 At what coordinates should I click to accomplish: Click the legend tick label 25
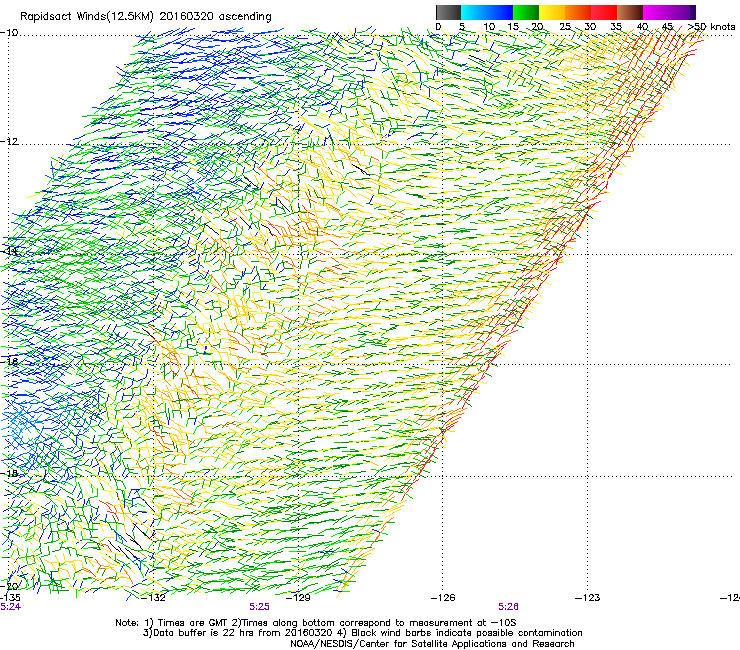565,27
